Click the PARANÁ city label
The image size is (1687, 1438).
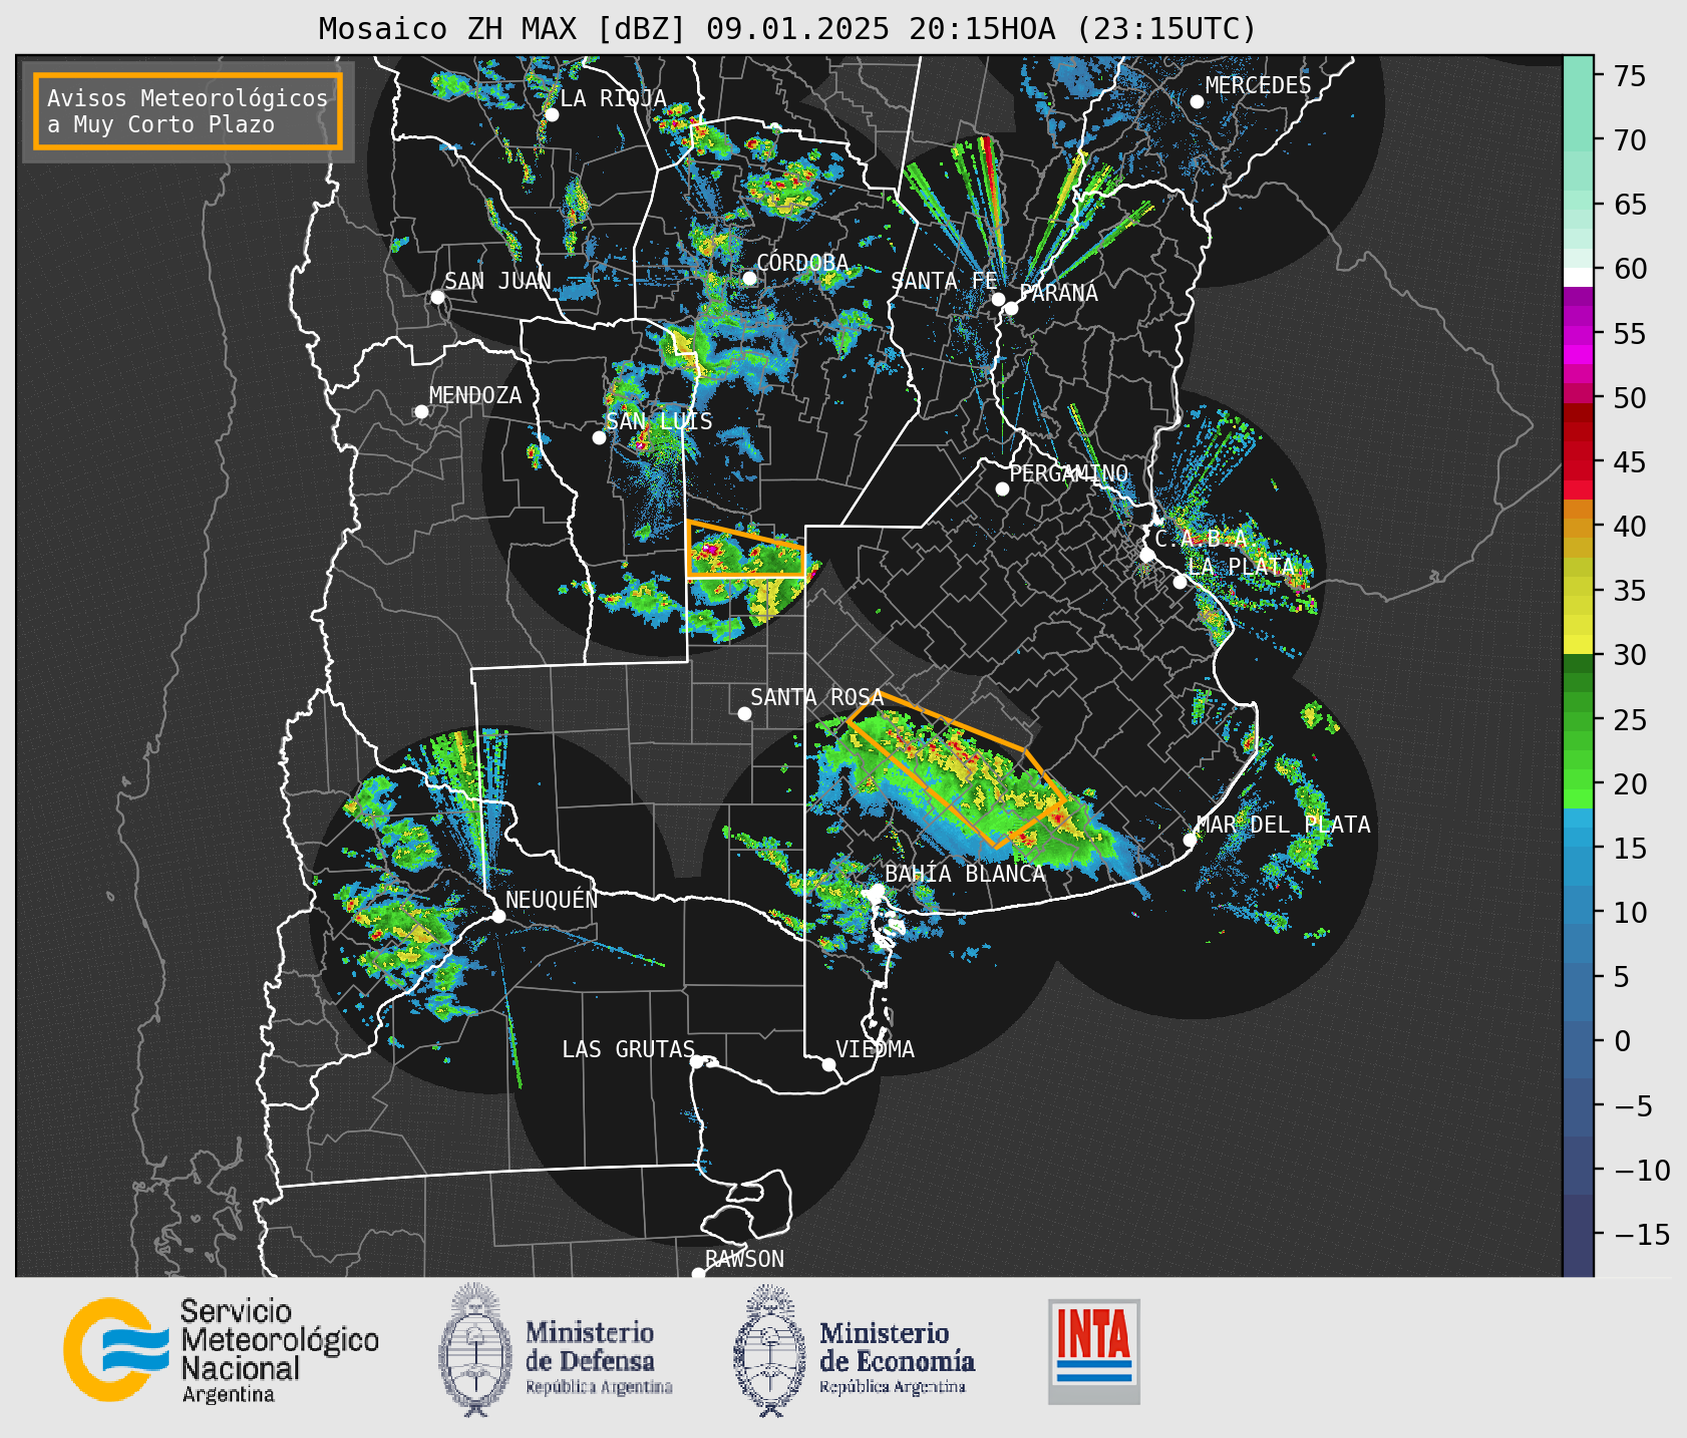(x=1059, y=293)
